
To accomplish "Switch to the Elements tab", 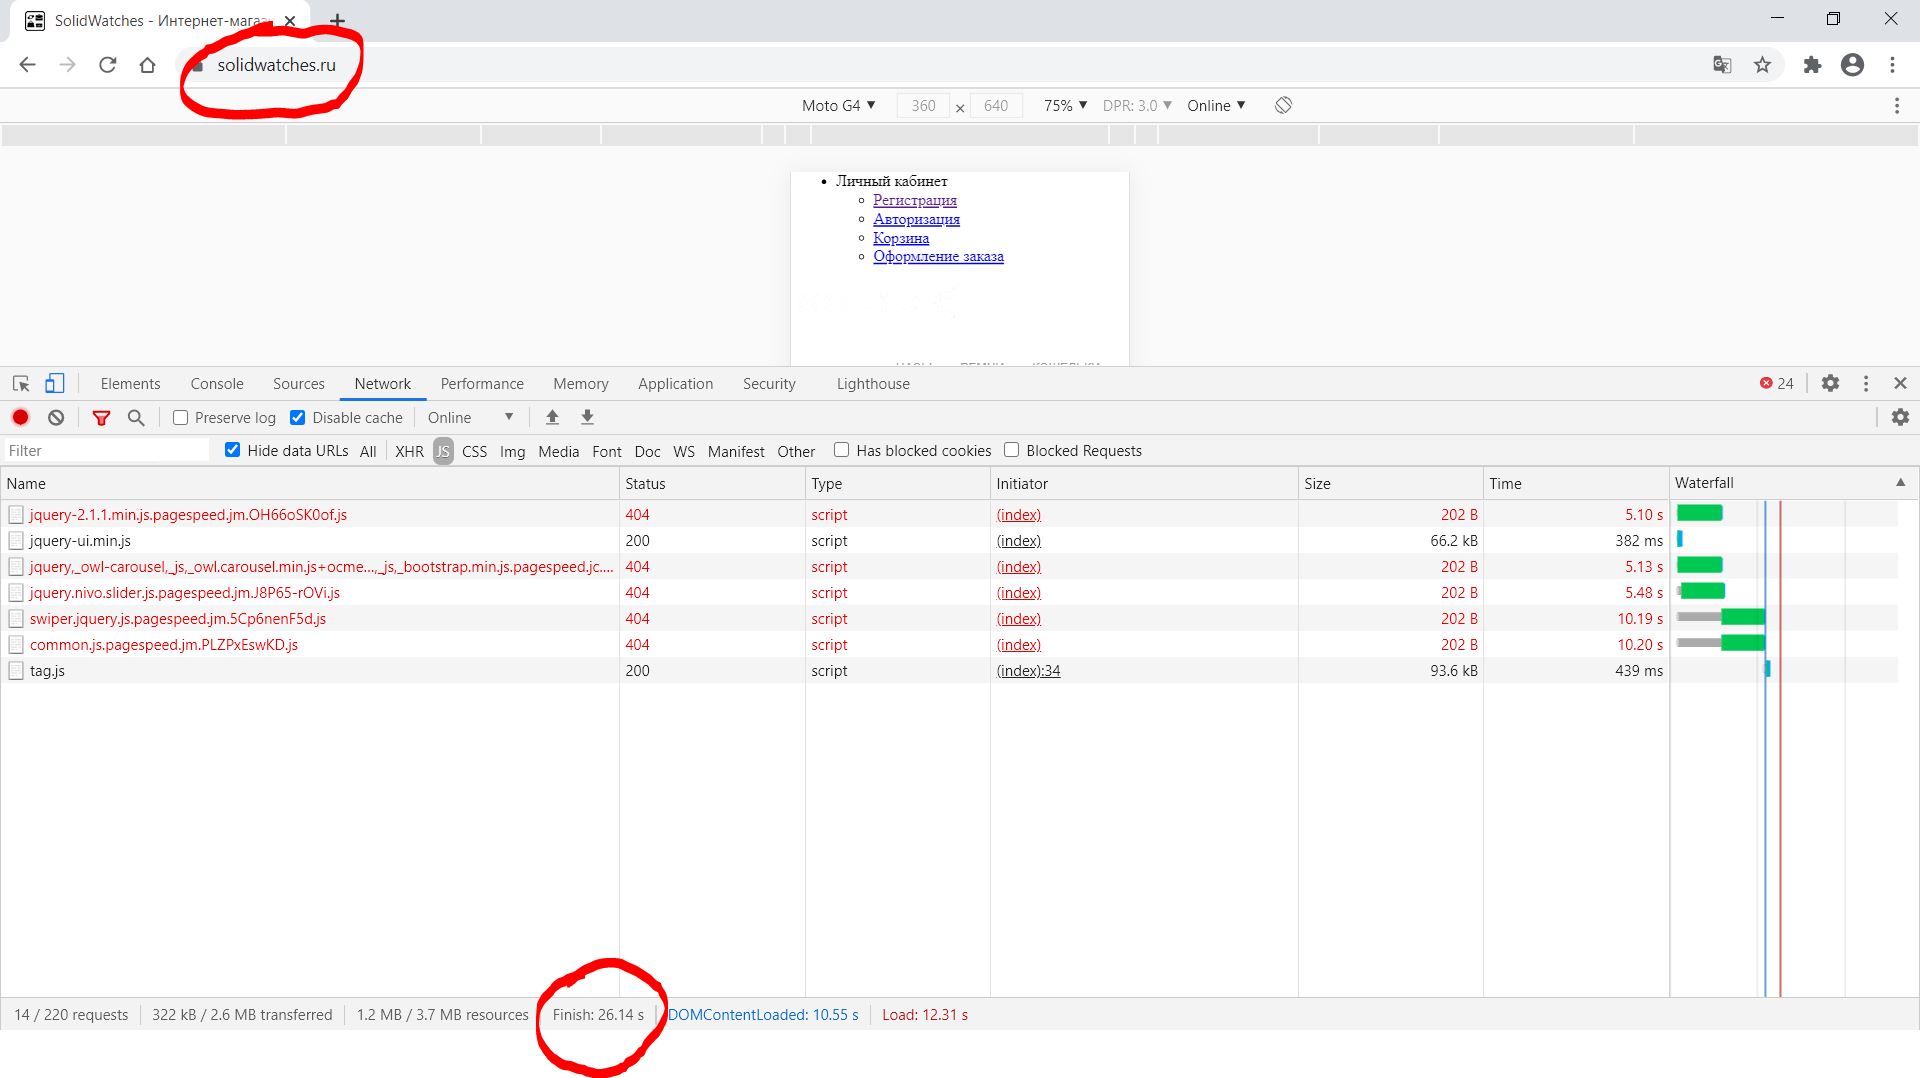I will click(130, 384).
